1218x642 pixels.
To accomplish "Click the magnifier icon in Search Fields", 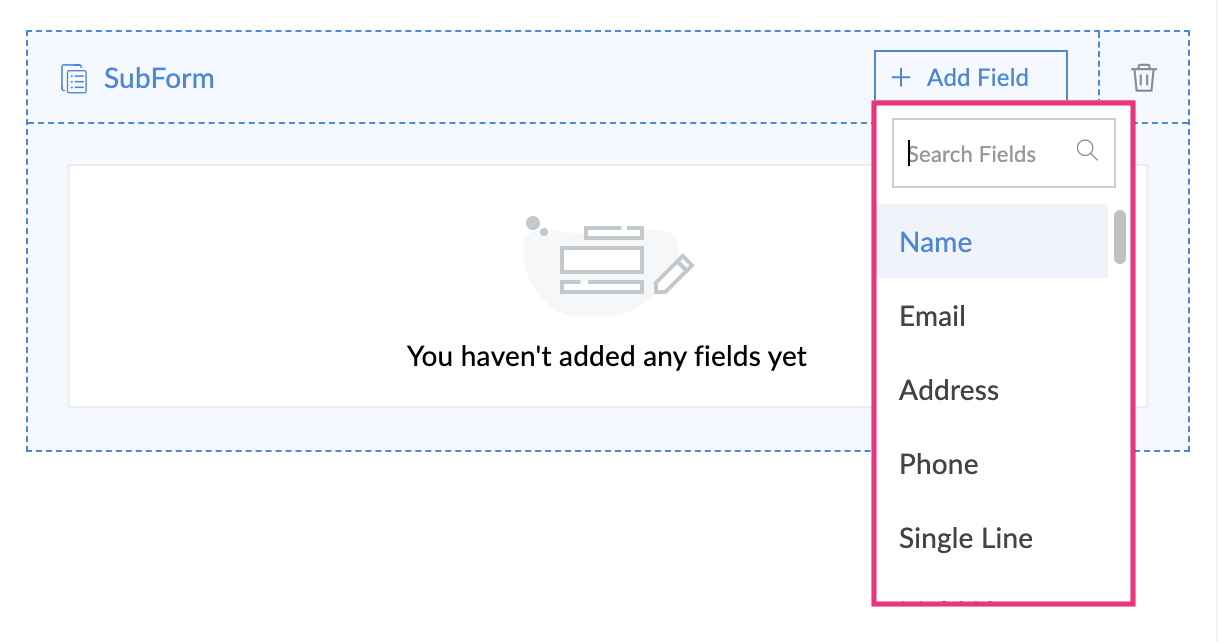I will point(1086,151).
